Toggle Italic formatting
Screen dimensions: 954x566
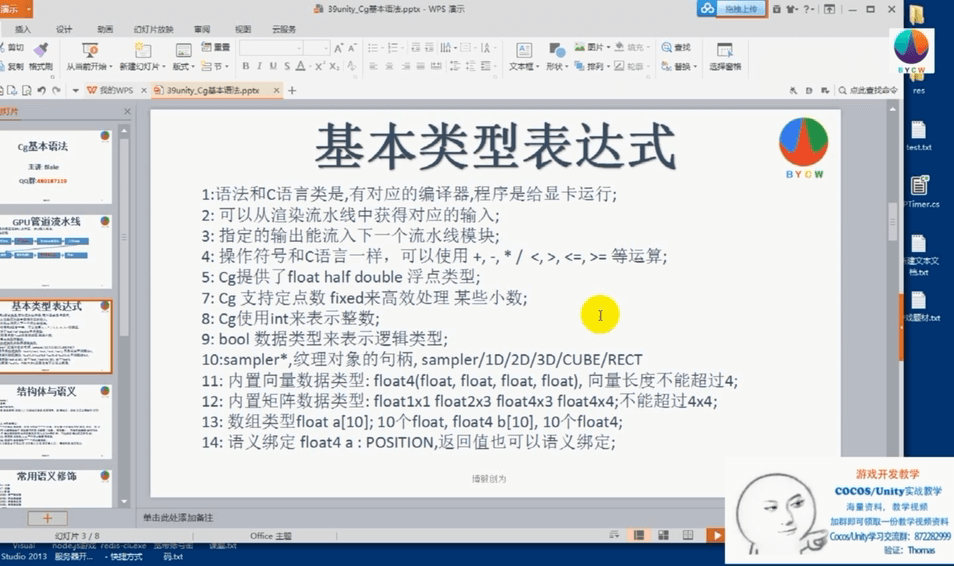coord(259,66)
